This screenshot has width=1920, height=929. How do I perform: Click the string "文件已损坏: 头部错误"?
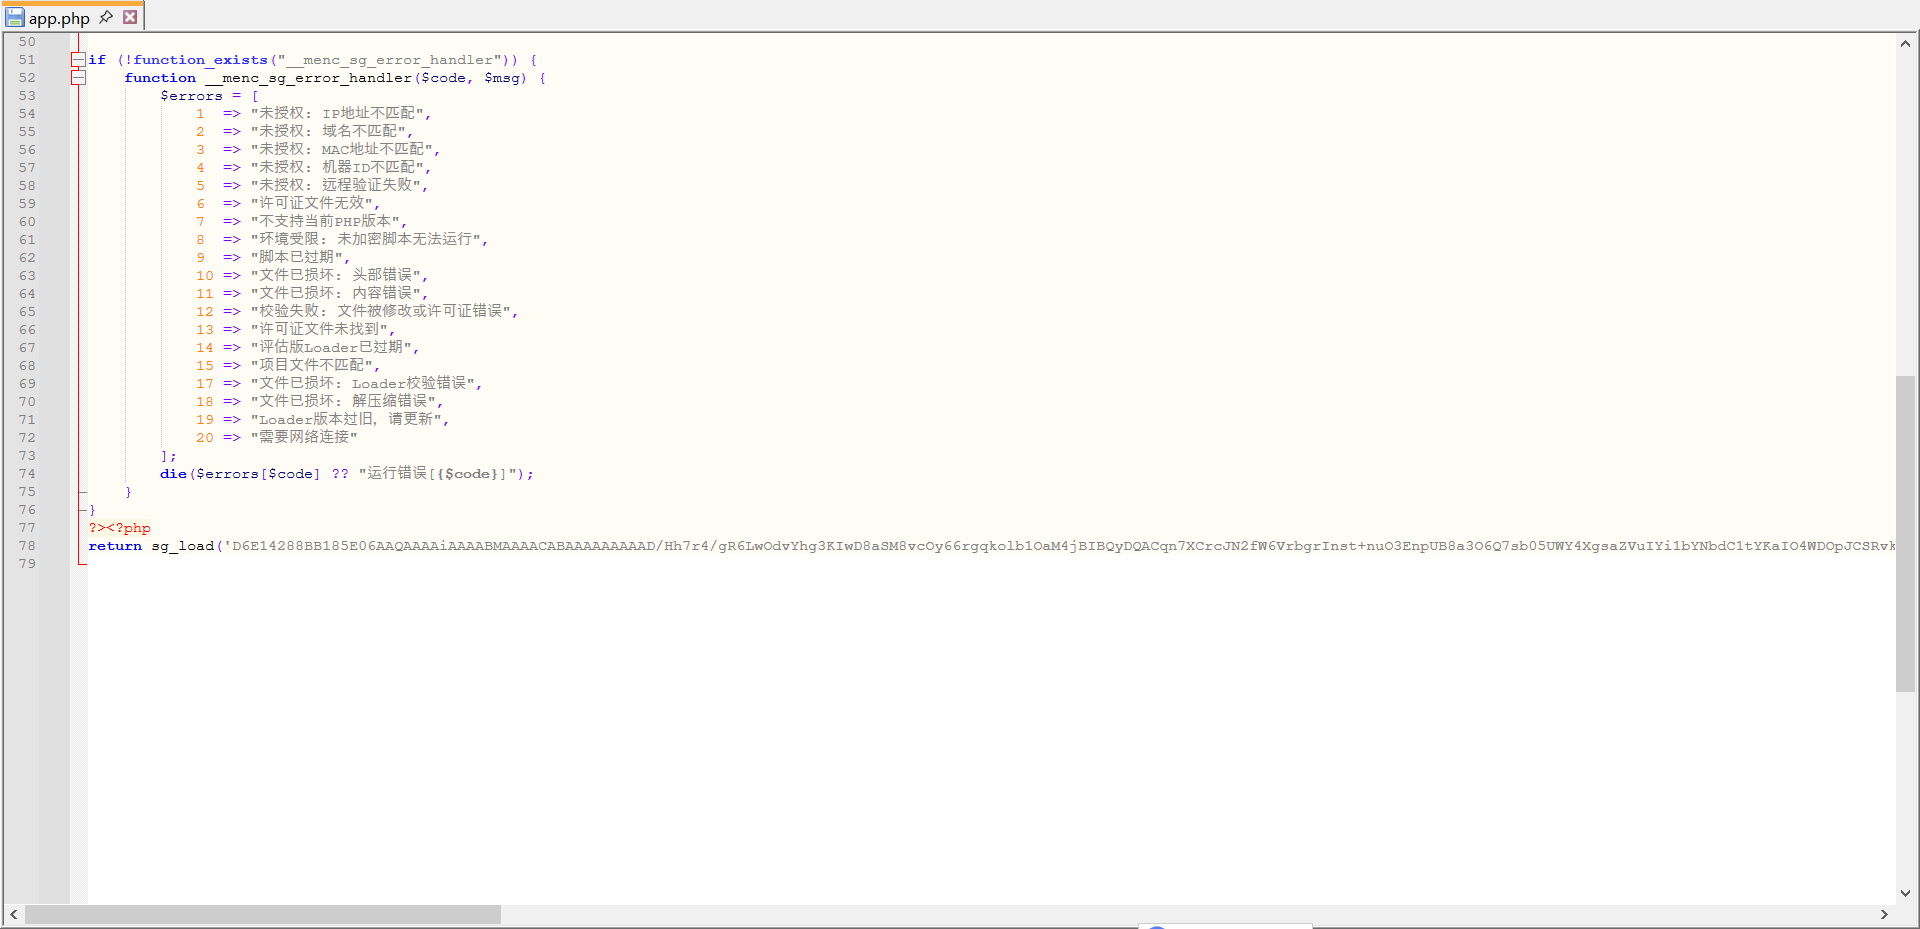[x=335, y=276]
